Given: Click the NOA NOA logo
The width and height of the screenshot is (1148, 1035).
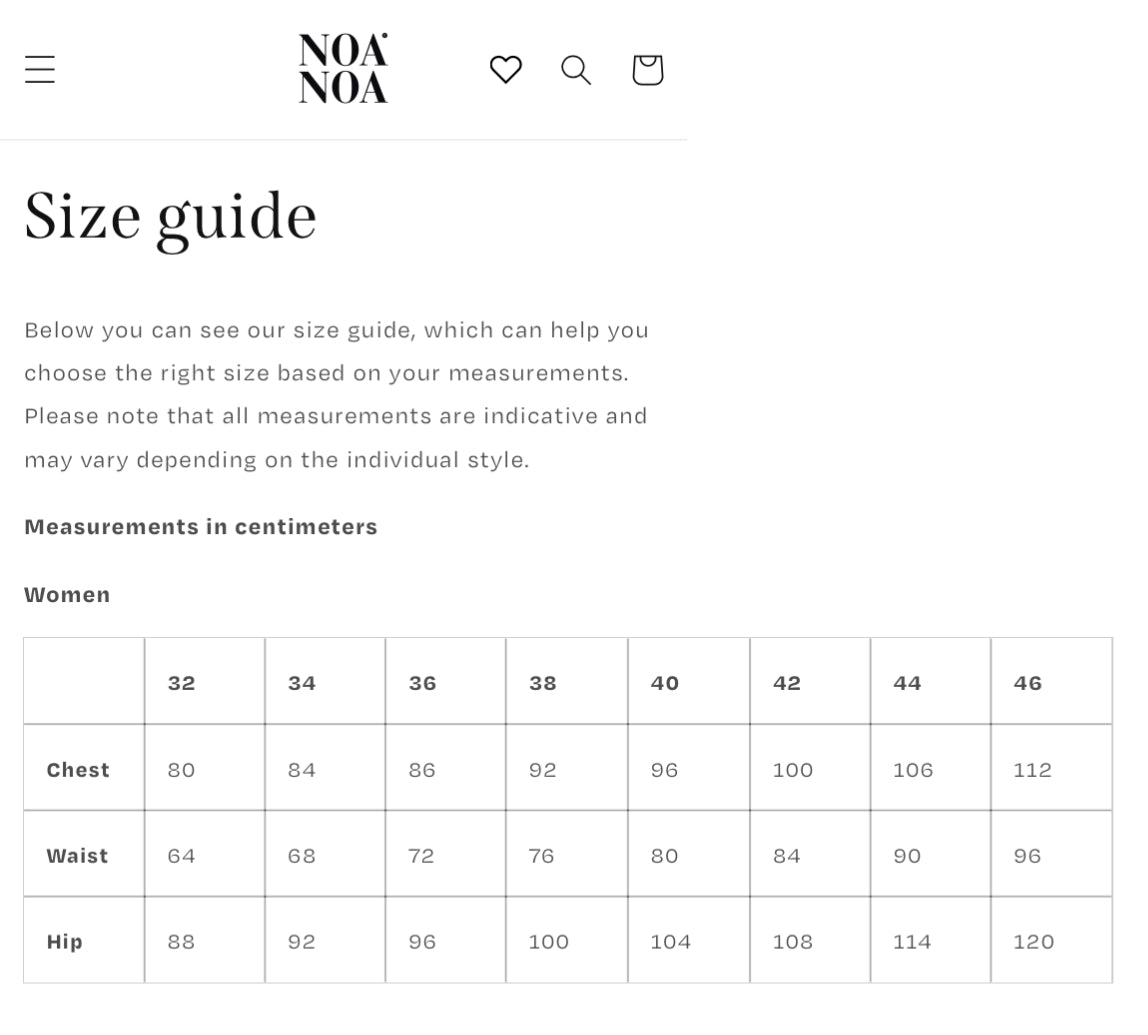Looking at the screenshot, I should (x=343, y=68).
